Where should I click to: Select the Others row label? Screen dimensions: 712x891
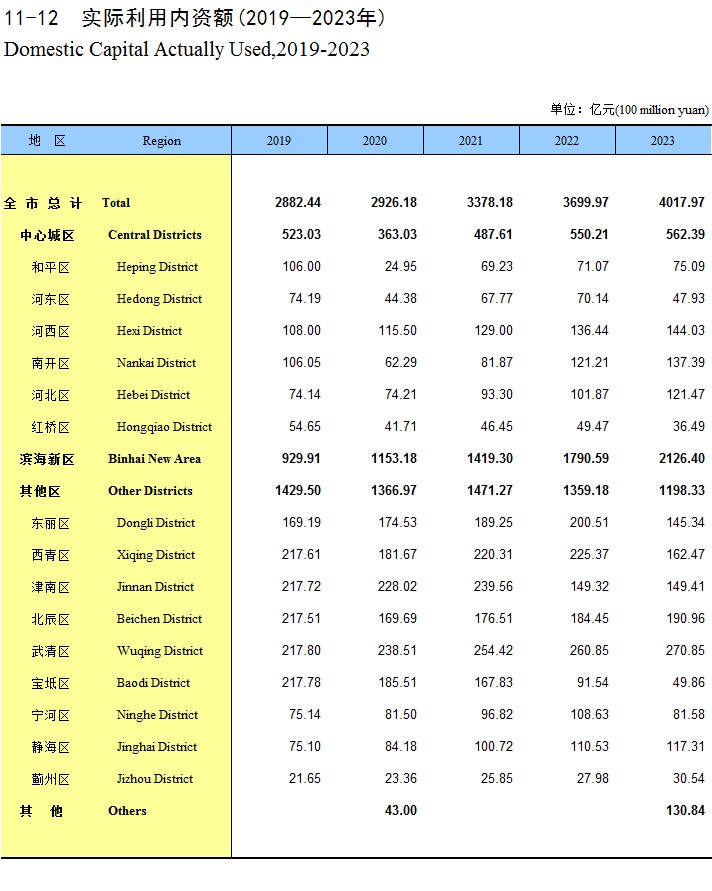127,811
